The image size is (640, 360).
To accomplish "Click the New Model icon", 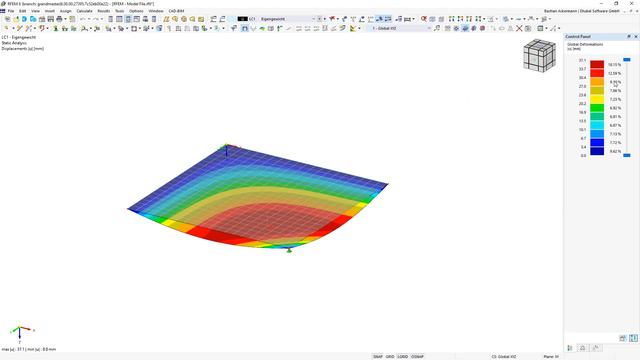I will coord(7,19).
